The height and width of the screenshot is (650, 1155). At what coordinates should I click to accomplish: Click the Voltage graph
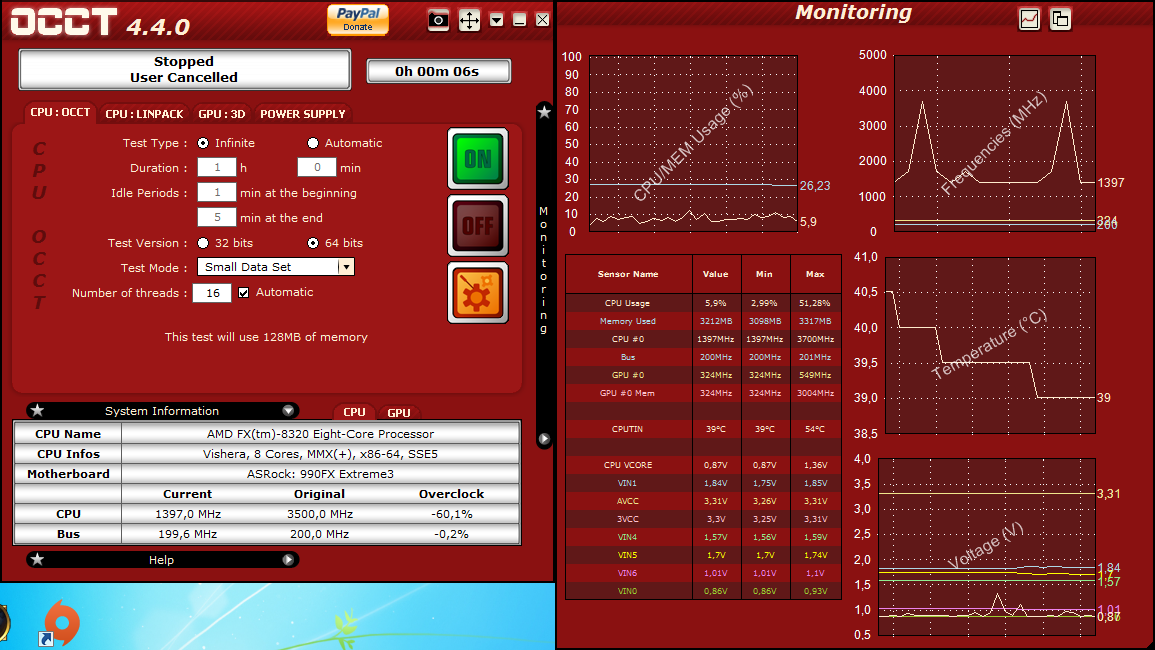[x=987, y=547]
